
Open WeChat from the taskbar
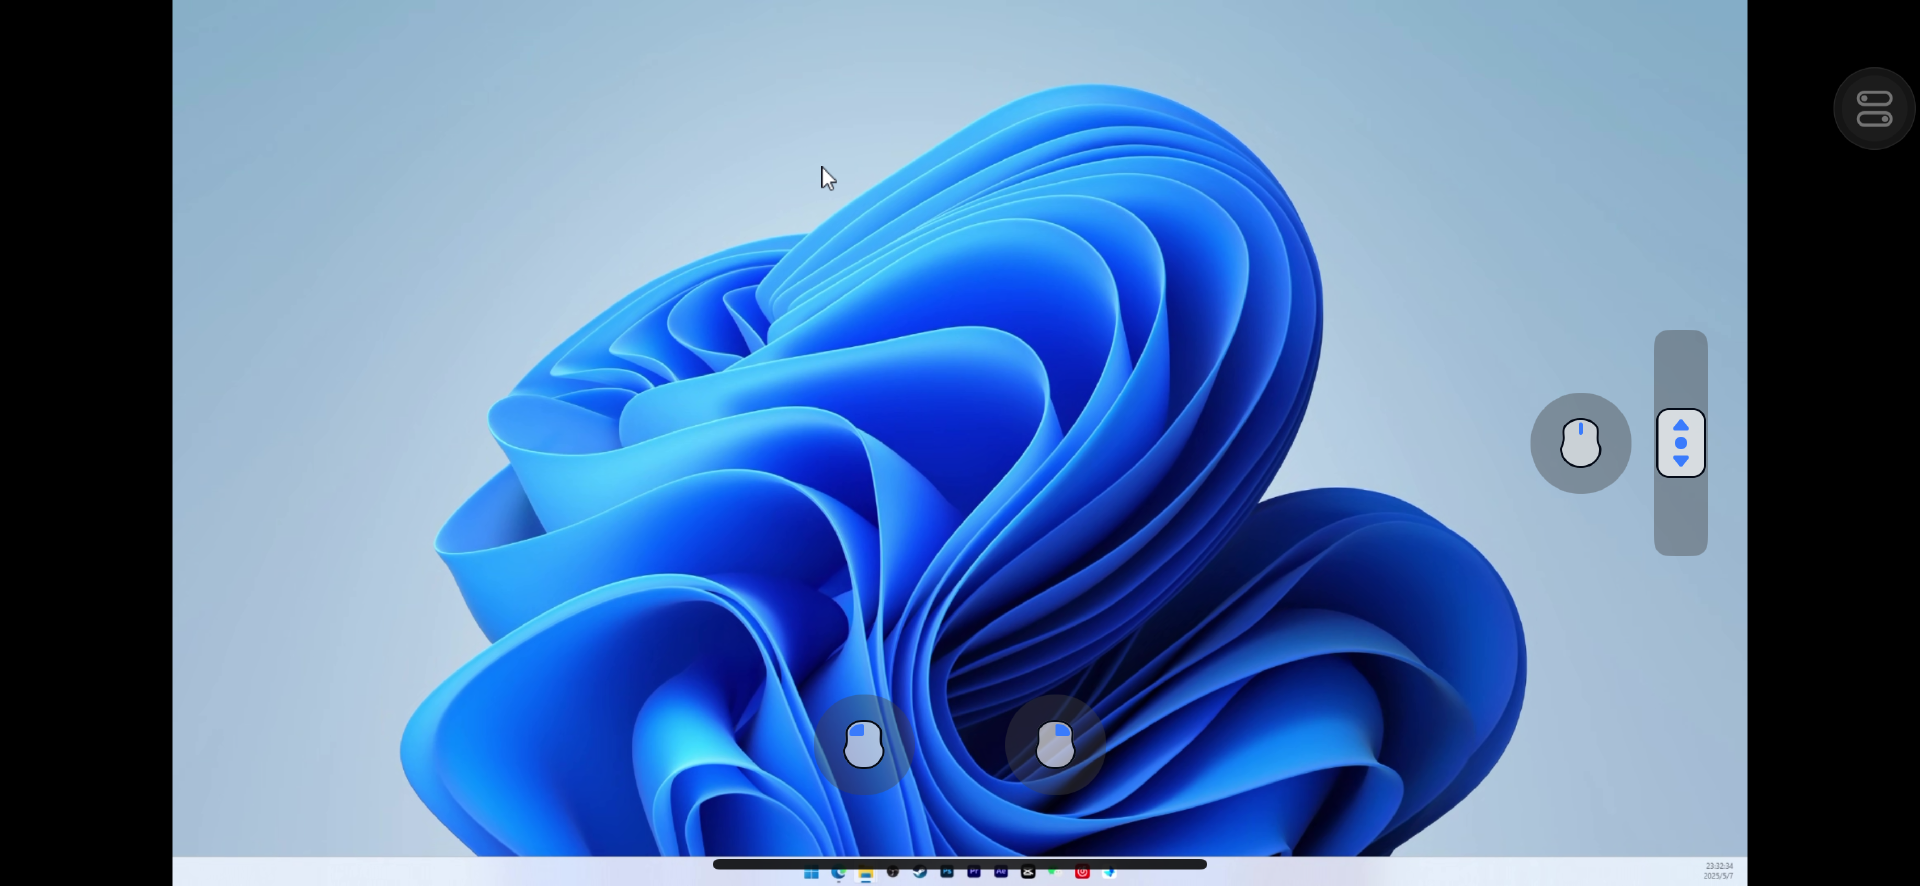pos(1055,872)
